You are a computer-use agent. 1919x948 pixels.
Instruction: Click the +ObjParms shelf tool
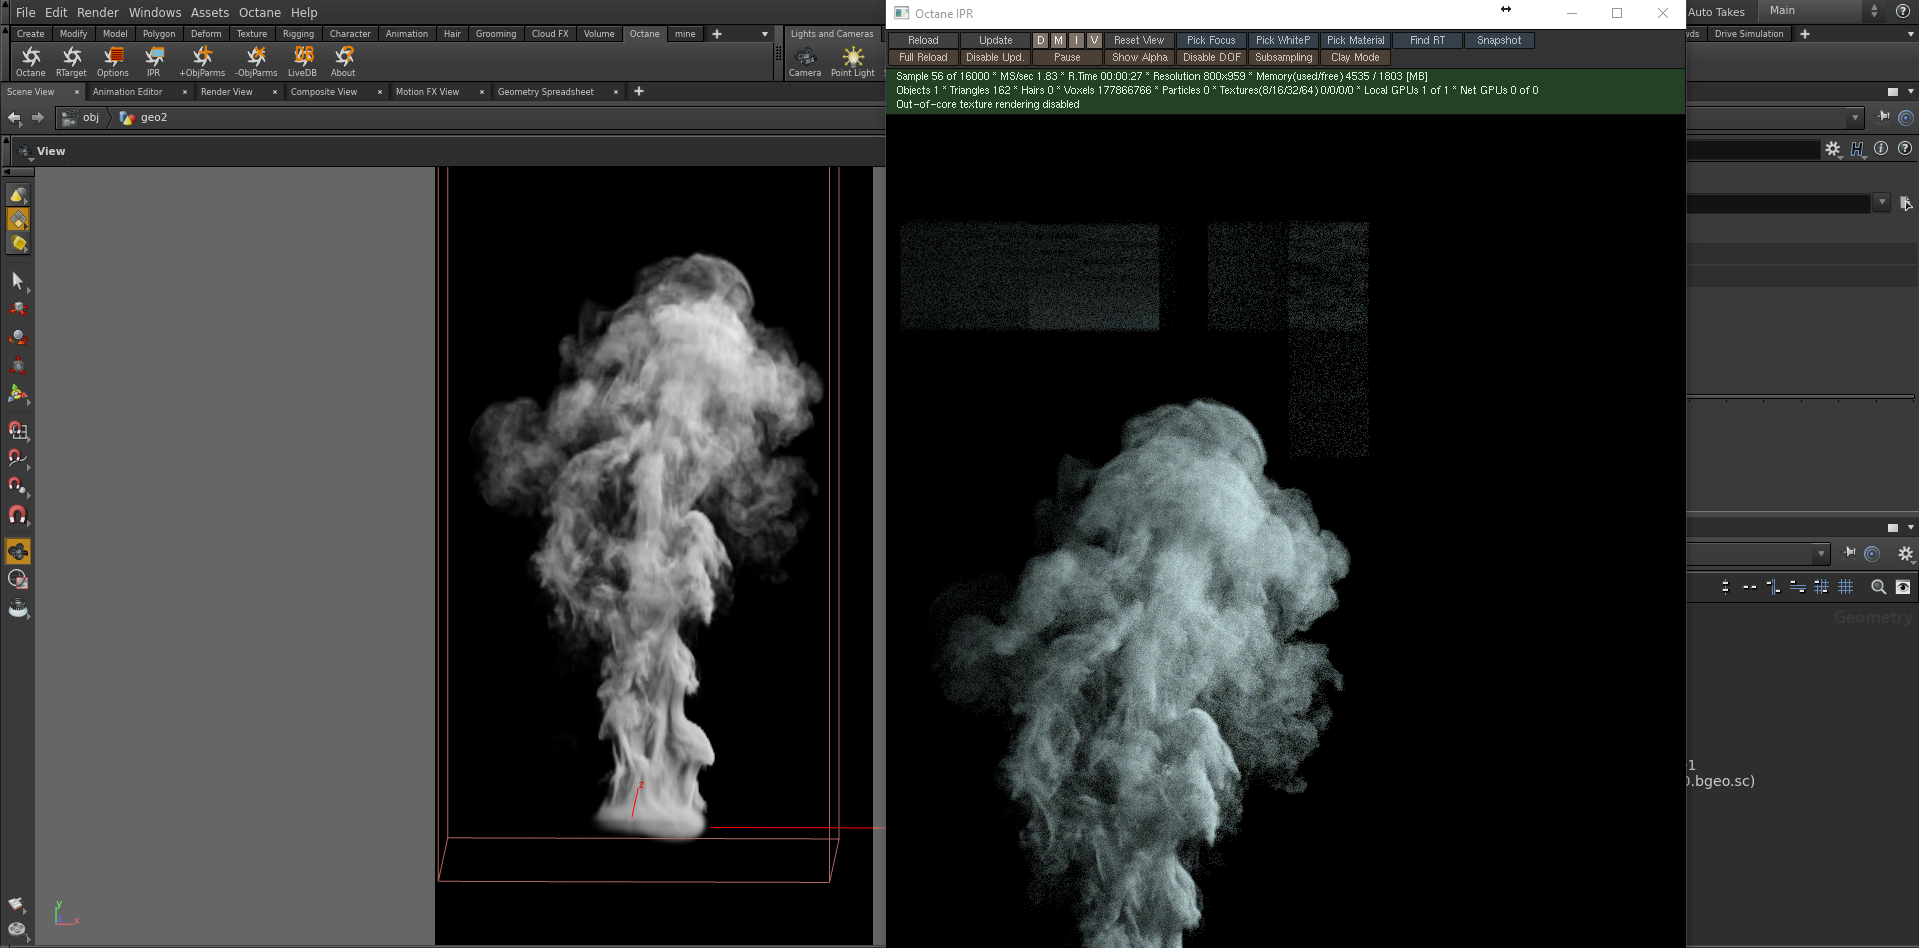coord(202,60)
